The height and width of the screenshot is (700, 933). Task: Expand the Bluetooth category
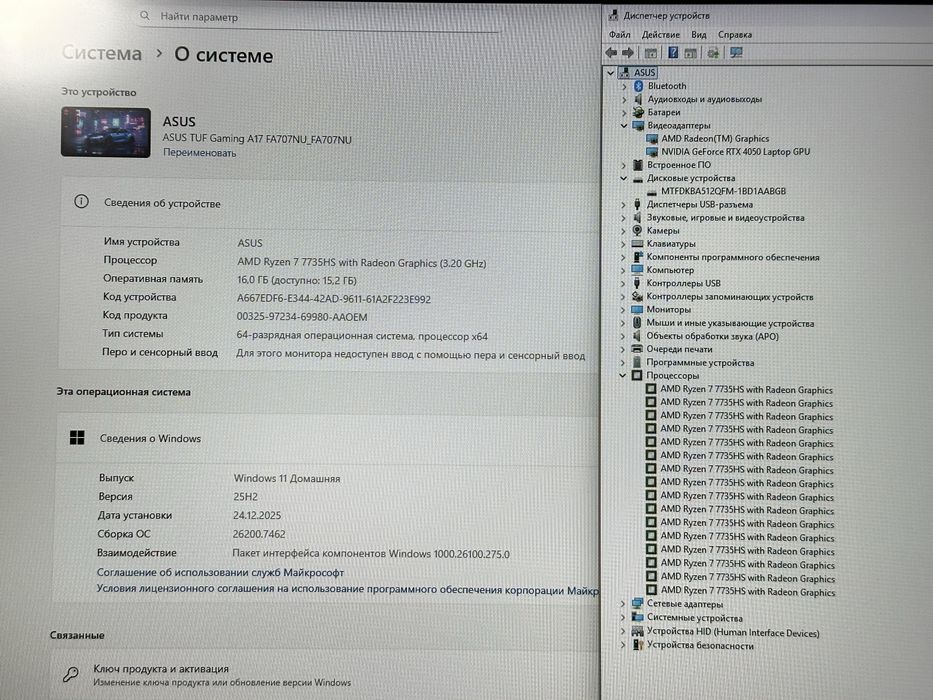click(624, 86)
